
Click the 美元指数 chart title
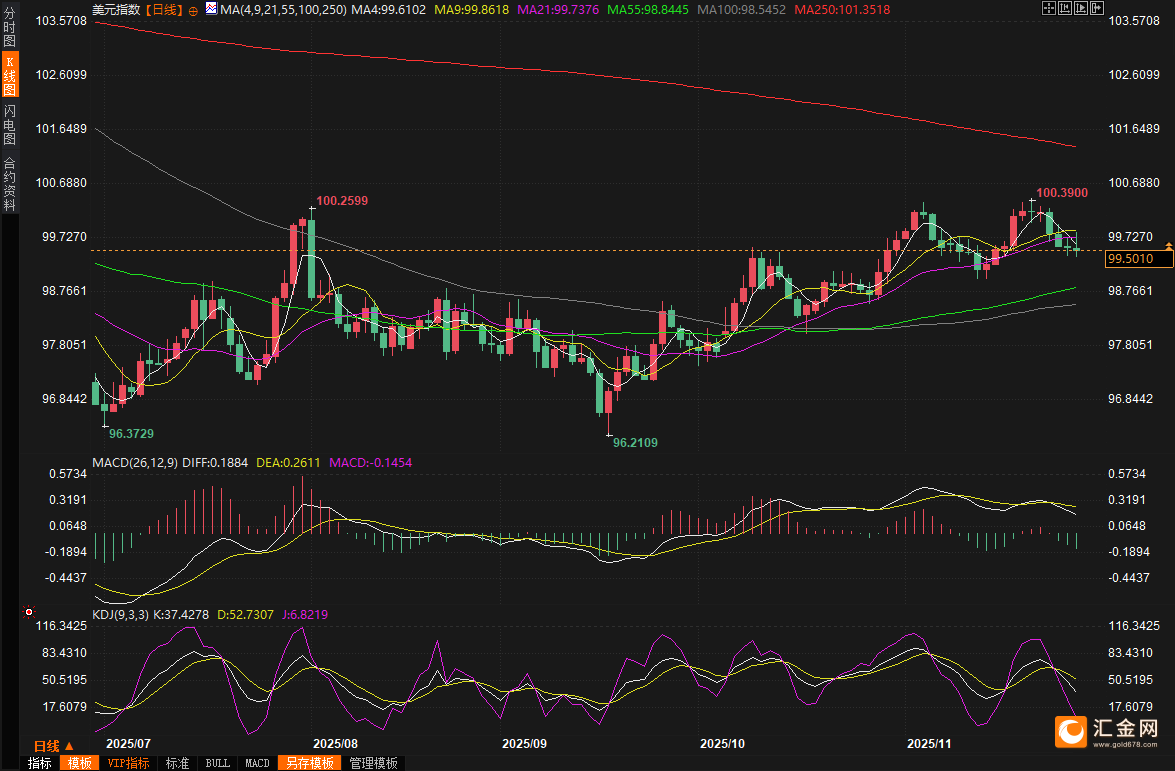click(116, 10)
